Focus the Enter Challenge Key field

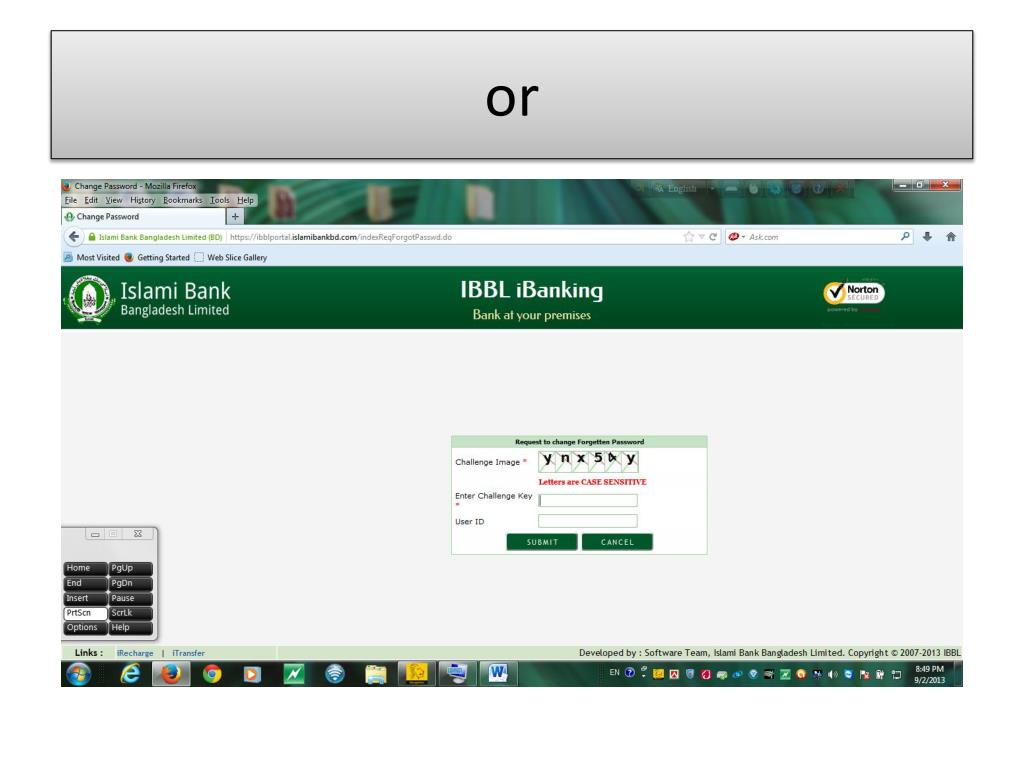pyautogui.click(x=588, y=500)
